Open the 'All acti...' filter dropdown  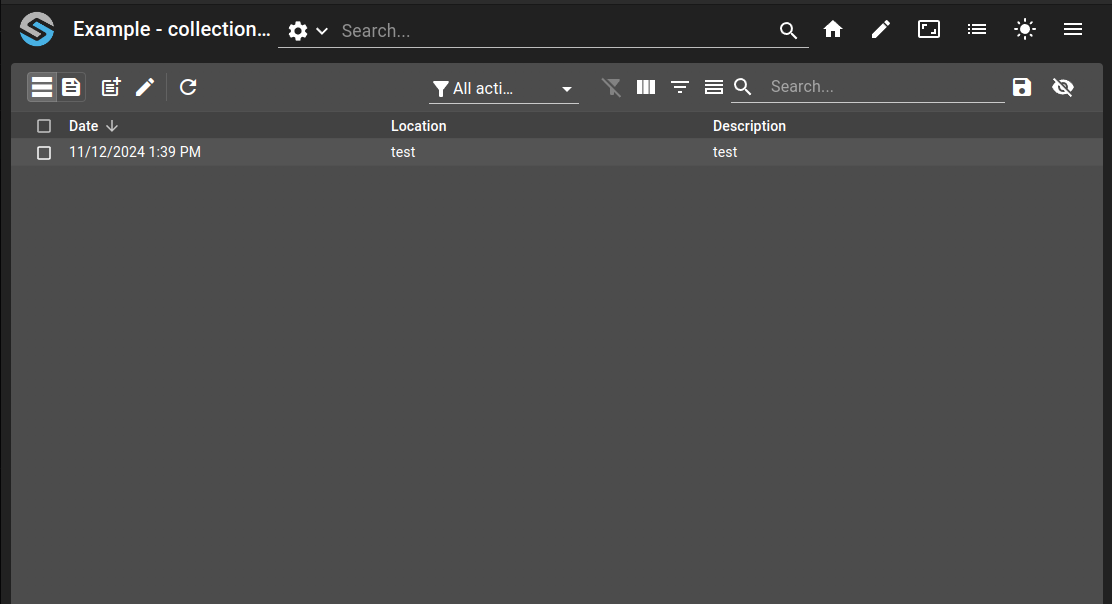coord(504,89)
